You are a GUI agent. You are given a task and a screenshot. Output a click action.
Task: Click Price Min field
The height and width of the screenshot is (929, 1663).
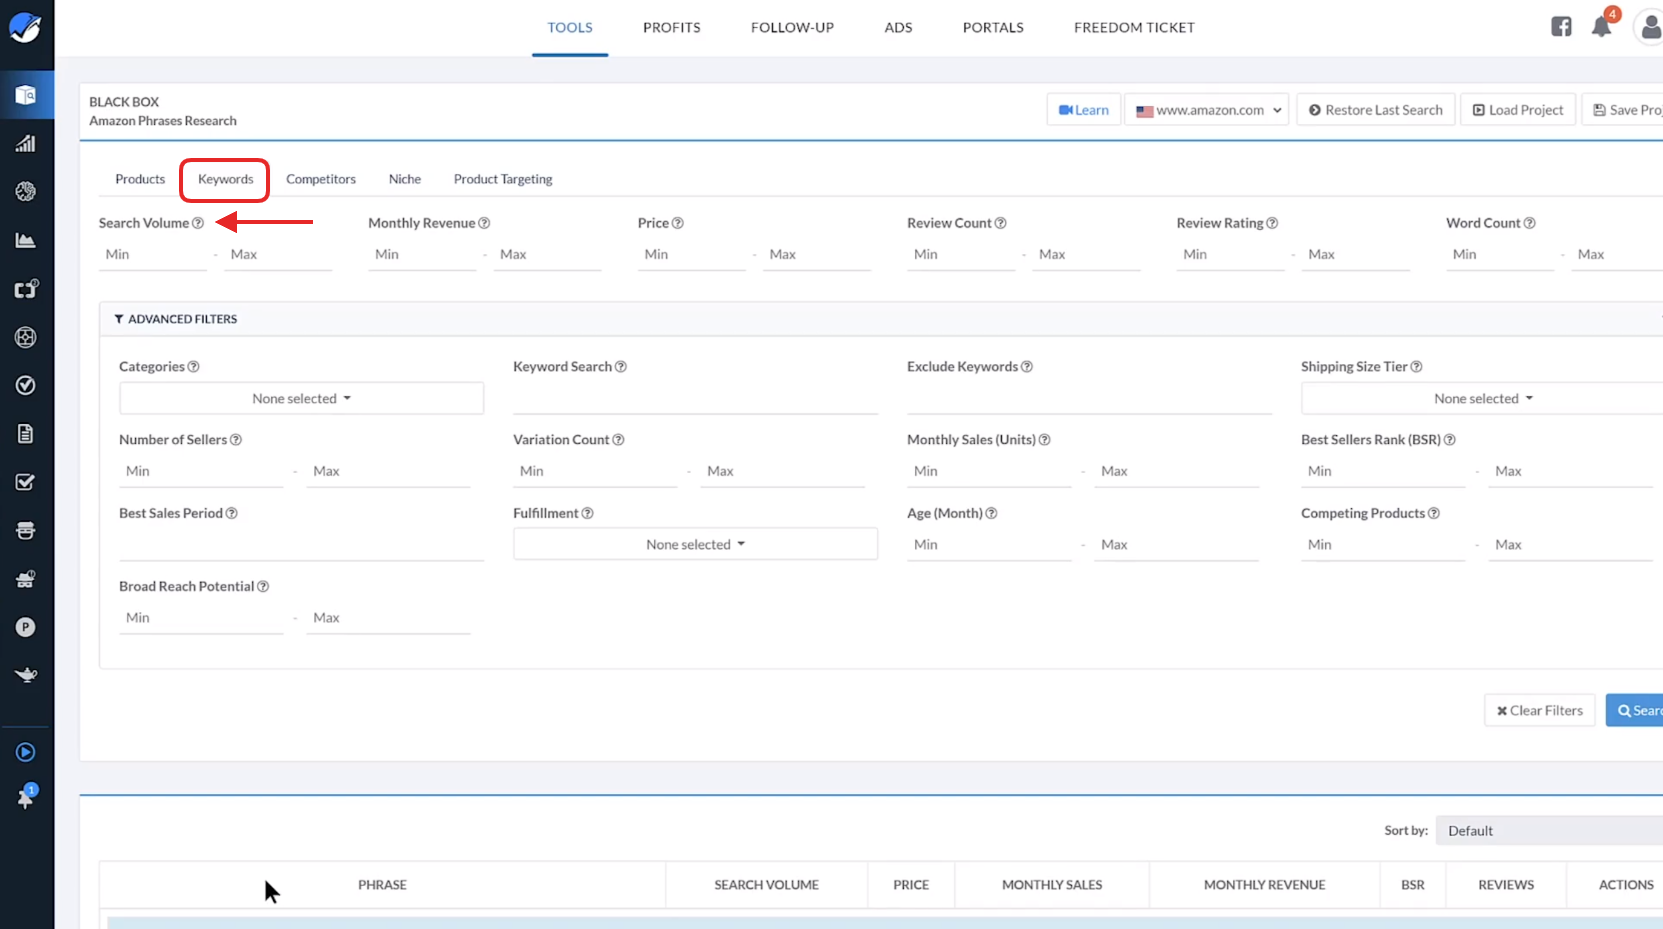click(x=692, y=255)
